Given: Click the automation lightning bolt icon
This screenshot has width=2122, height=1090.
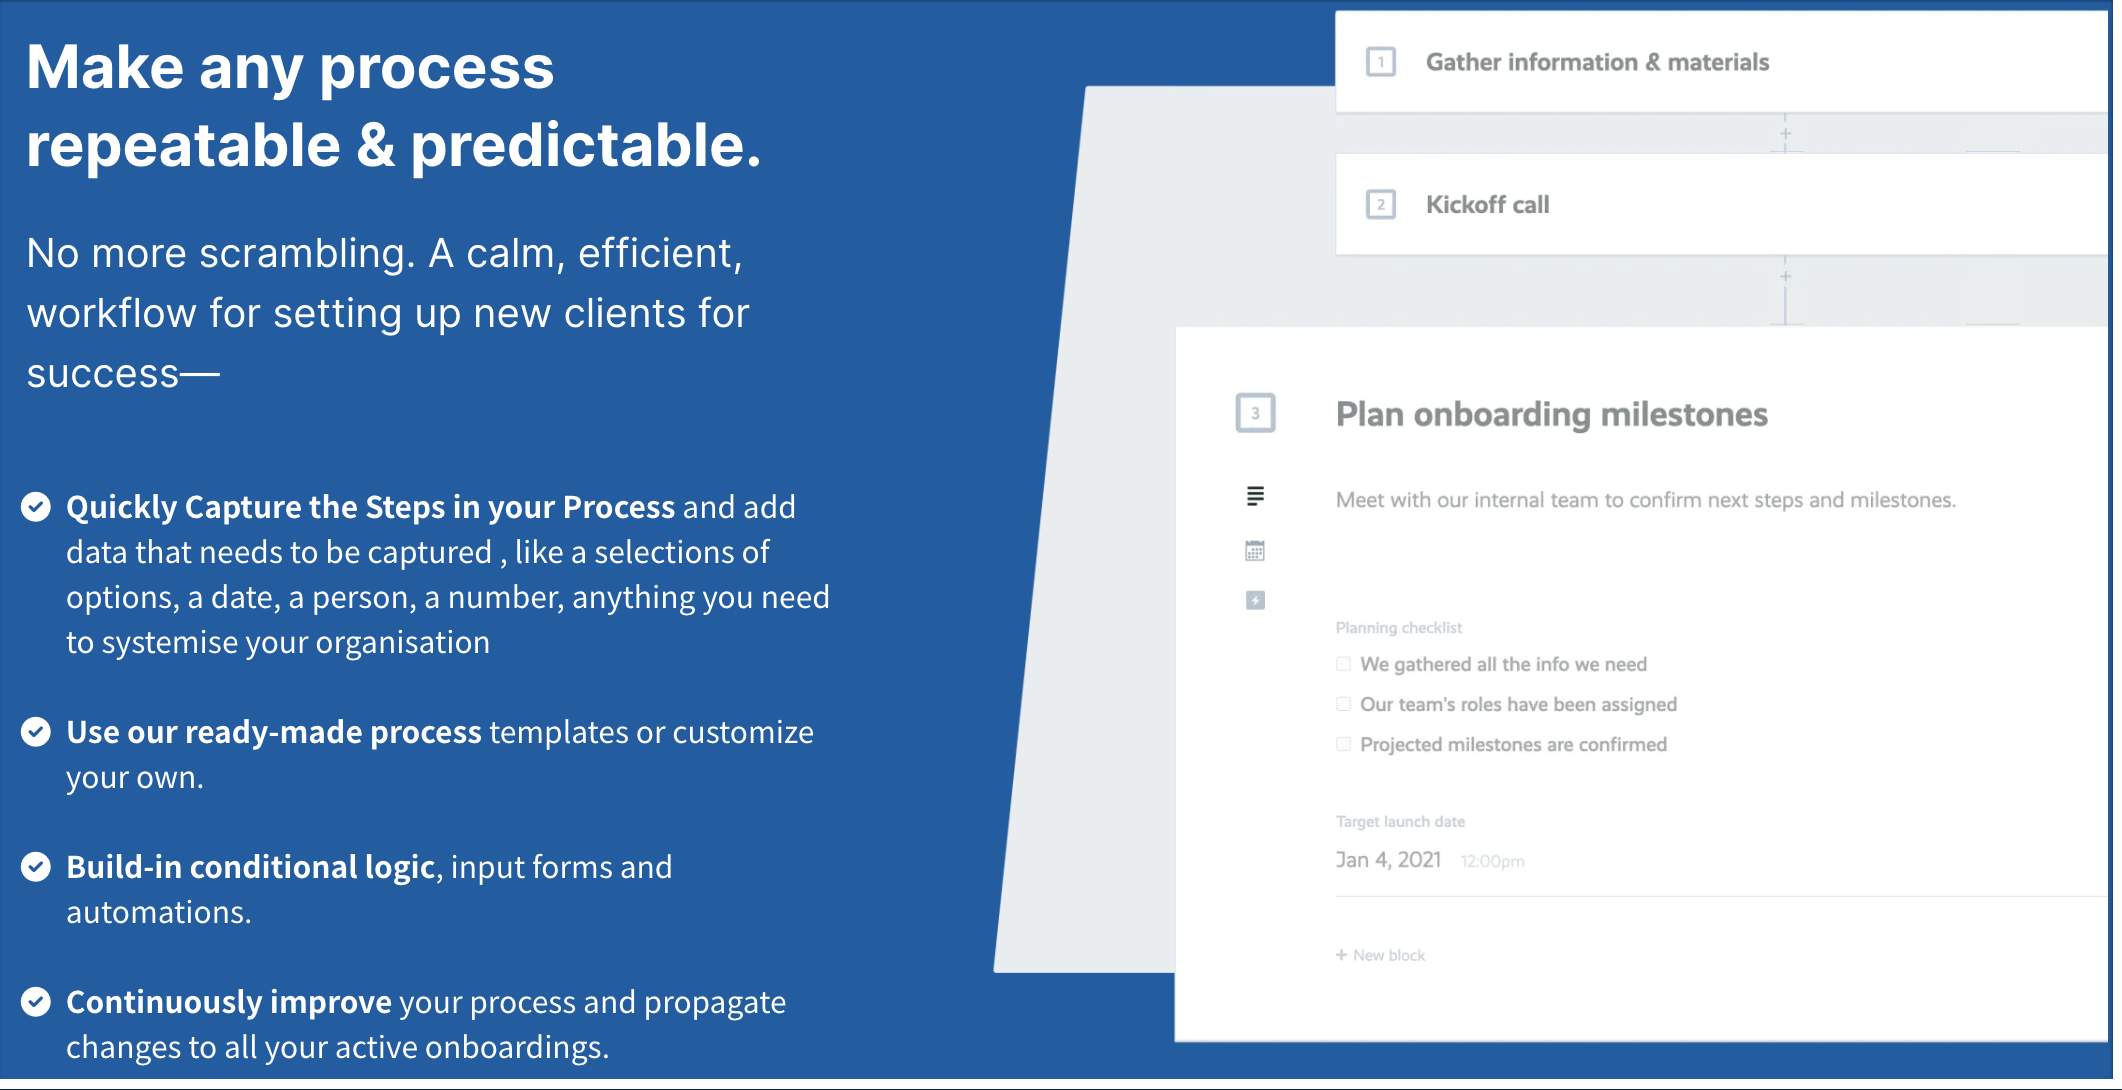Looking at the screenshot, I should click(x=1255, y=600).
